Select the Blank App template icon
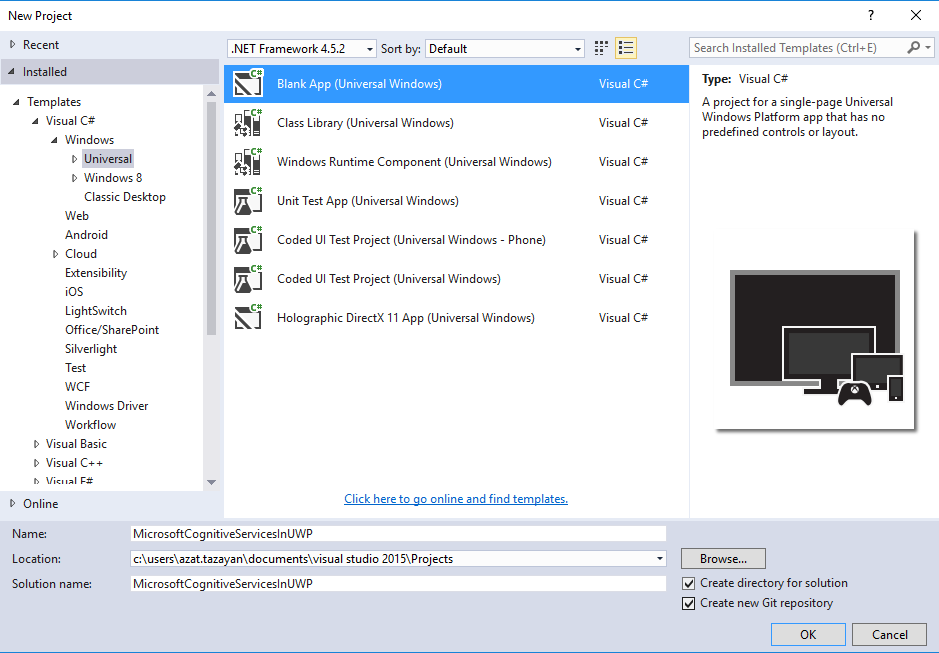Image resolution: width=939 pixels, height=653 pixels. point(248,83)
